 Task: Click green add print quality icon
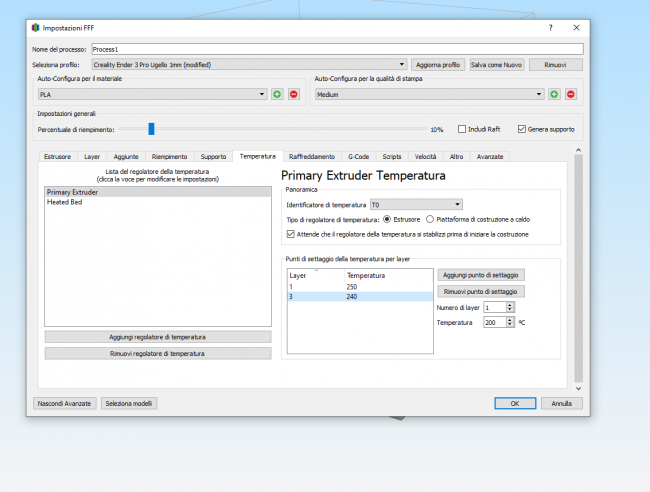tap(554, 94)
